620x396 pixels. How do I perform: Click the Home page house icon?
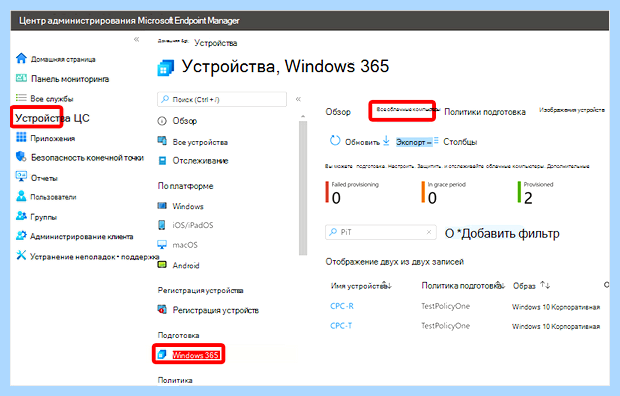(x=21, y=59)
